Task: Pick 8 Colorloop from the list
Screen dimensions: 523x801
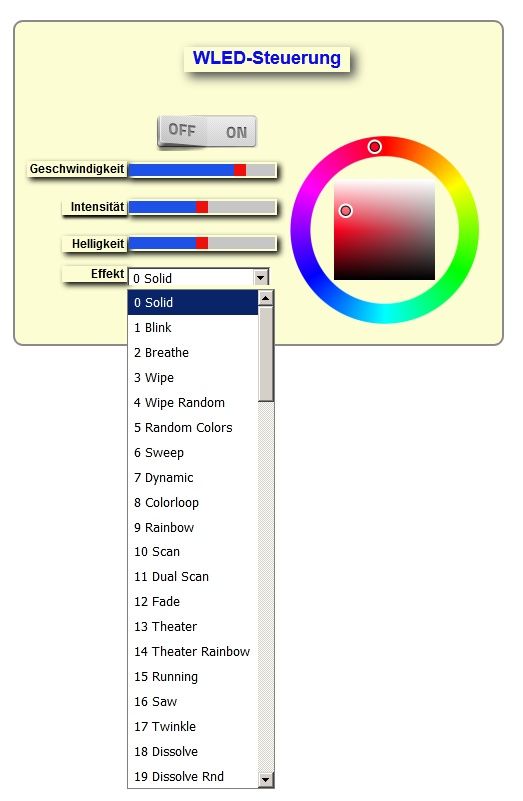Action: [x=193, y=503]
